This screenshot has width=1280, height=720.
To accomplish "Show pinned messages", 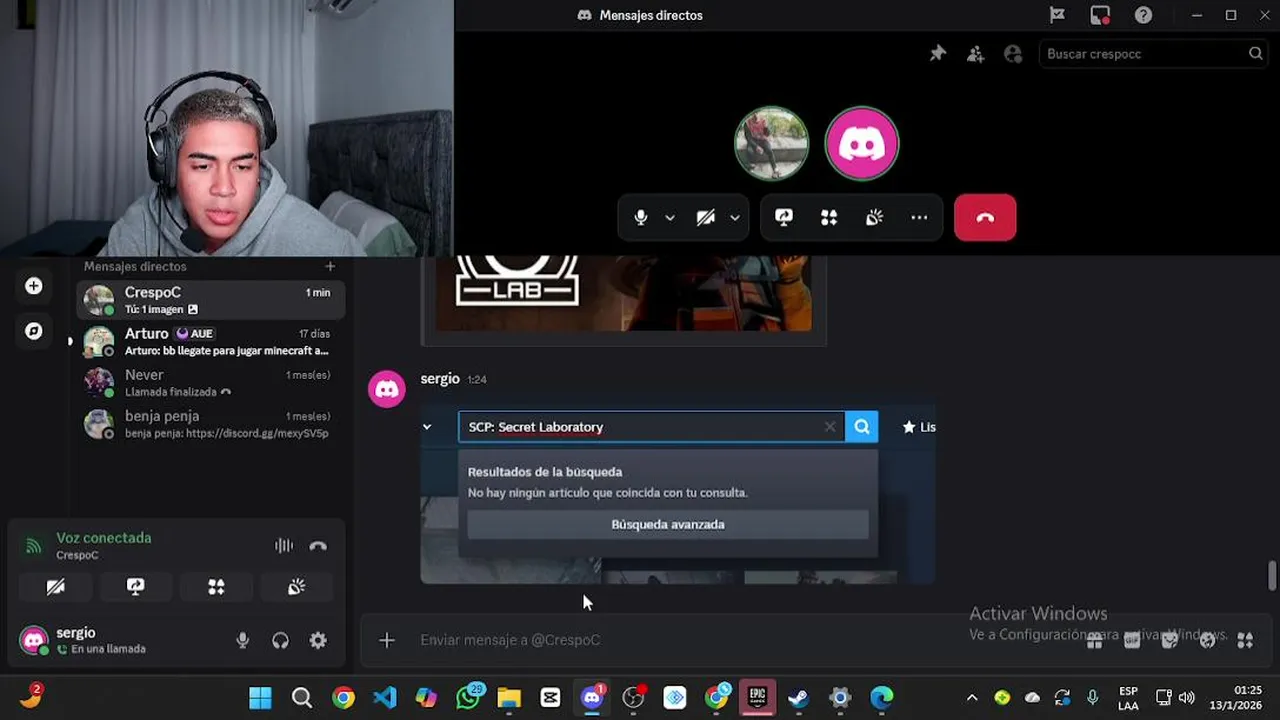I will pyautogui.click(x=937, y=54).
